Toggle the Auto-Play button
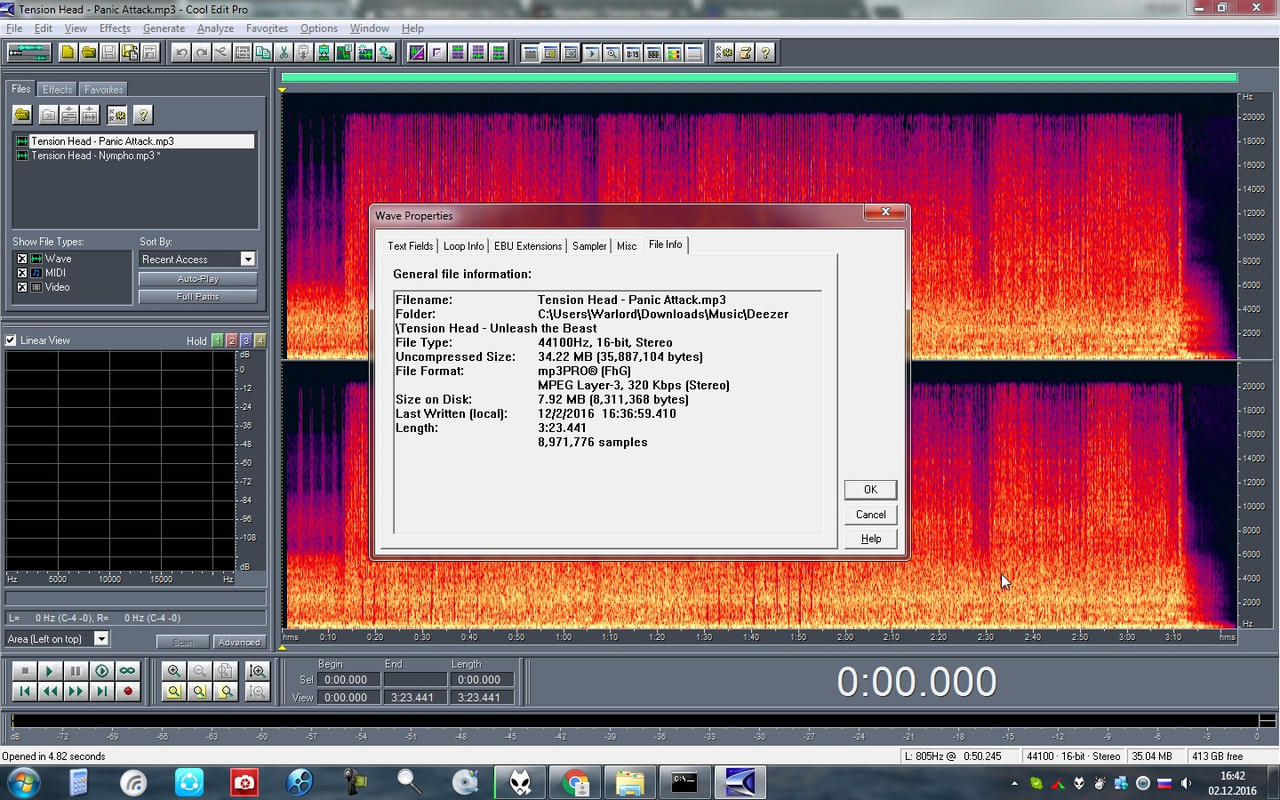This screenshot has width=1280, height=800. point(198,279)
